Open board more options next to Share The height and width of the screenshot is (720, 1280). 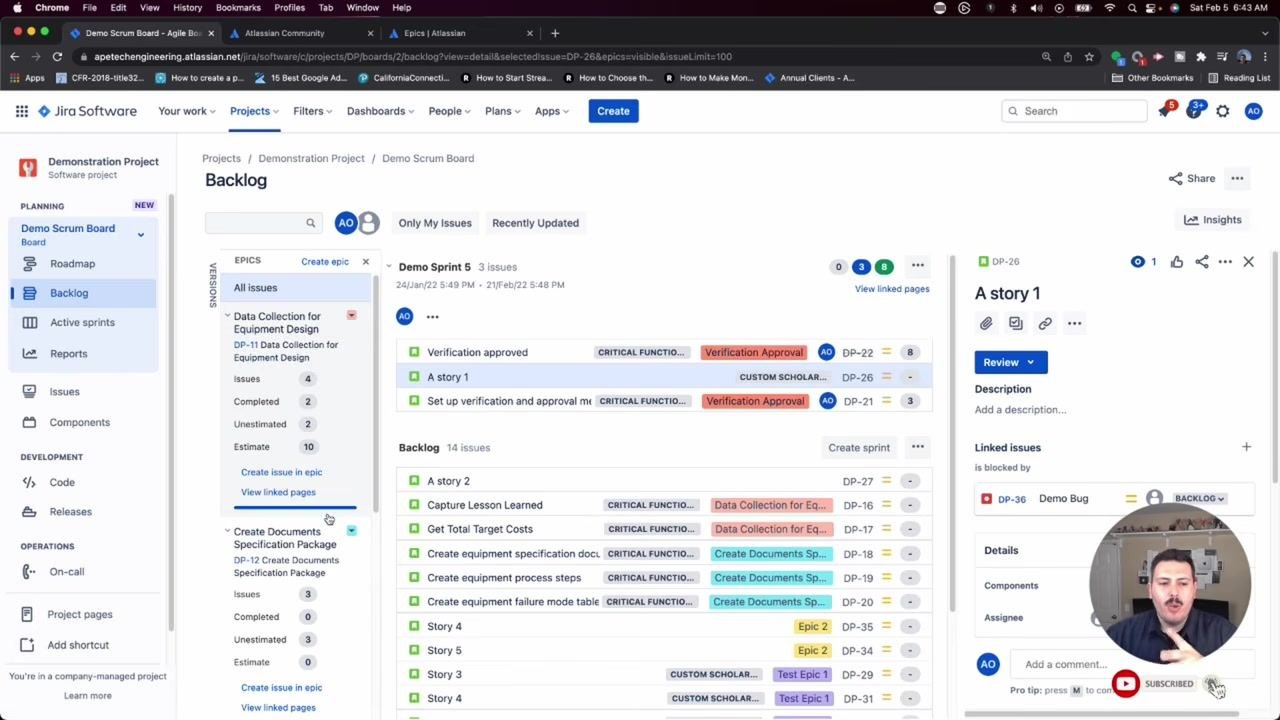[x=1237, y=178]
